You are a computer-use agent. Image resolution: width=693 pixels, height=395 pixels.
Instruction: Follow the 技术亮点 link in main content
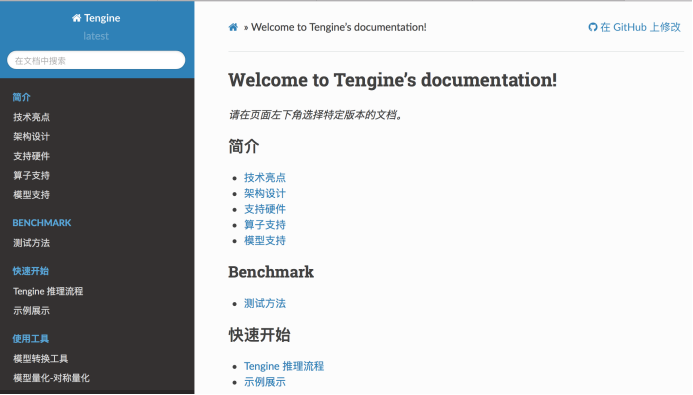tap(265, 178)
